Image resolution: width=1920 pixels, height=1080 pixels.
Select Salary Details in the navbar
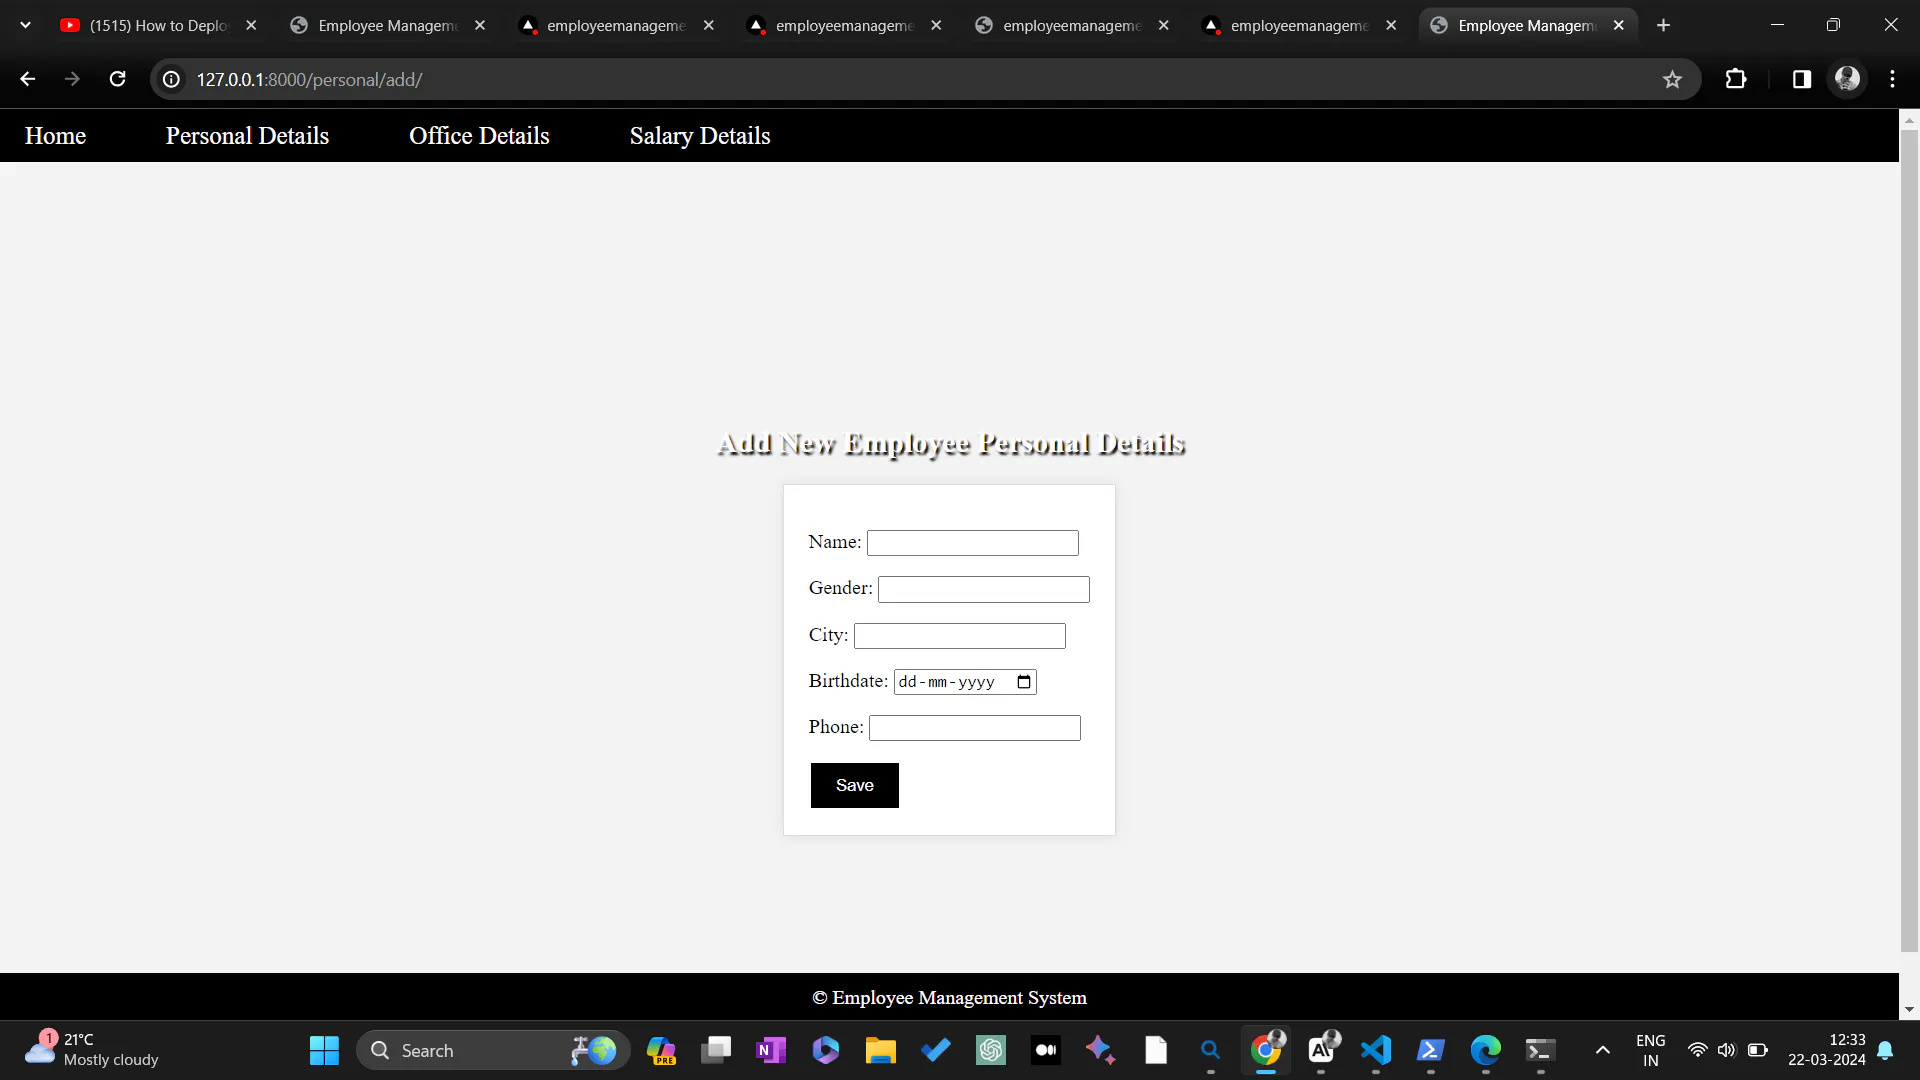point(700,135)
